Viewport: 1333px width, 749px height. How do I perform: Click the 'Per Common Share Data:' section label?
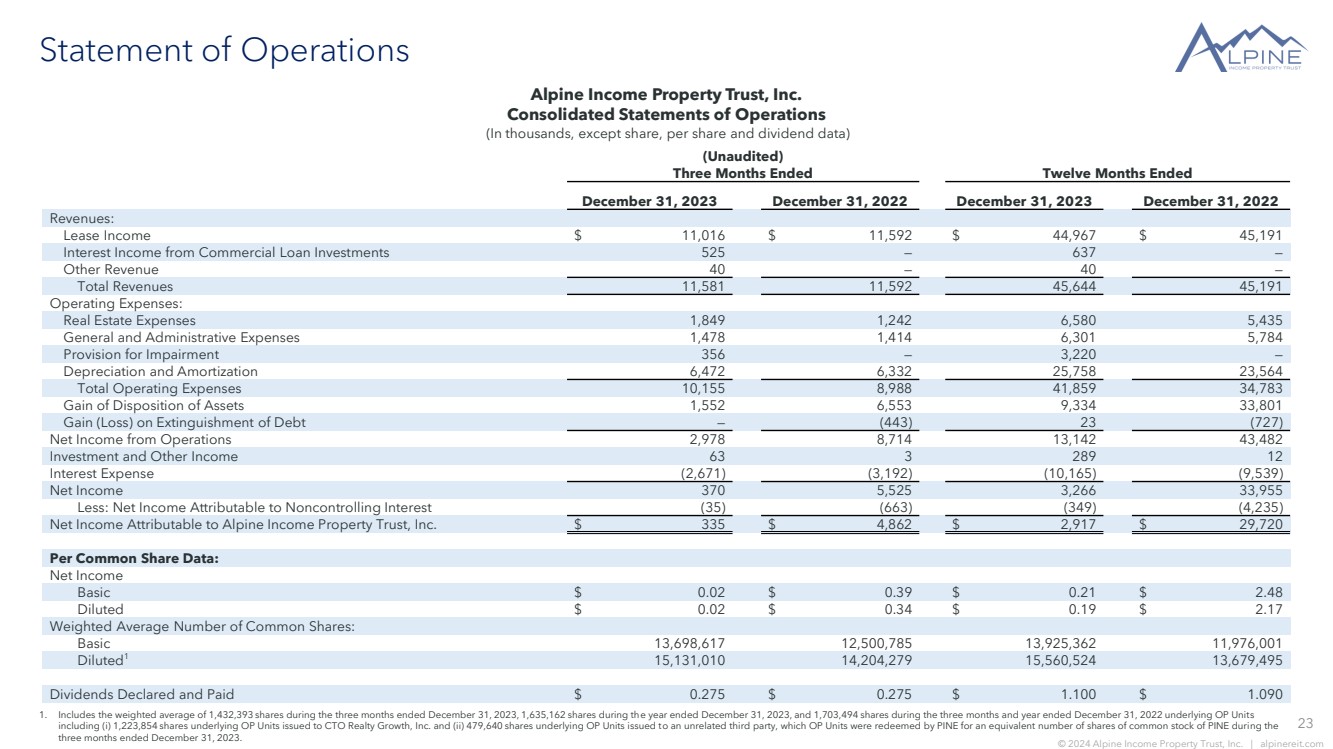(x=134, y=558)
